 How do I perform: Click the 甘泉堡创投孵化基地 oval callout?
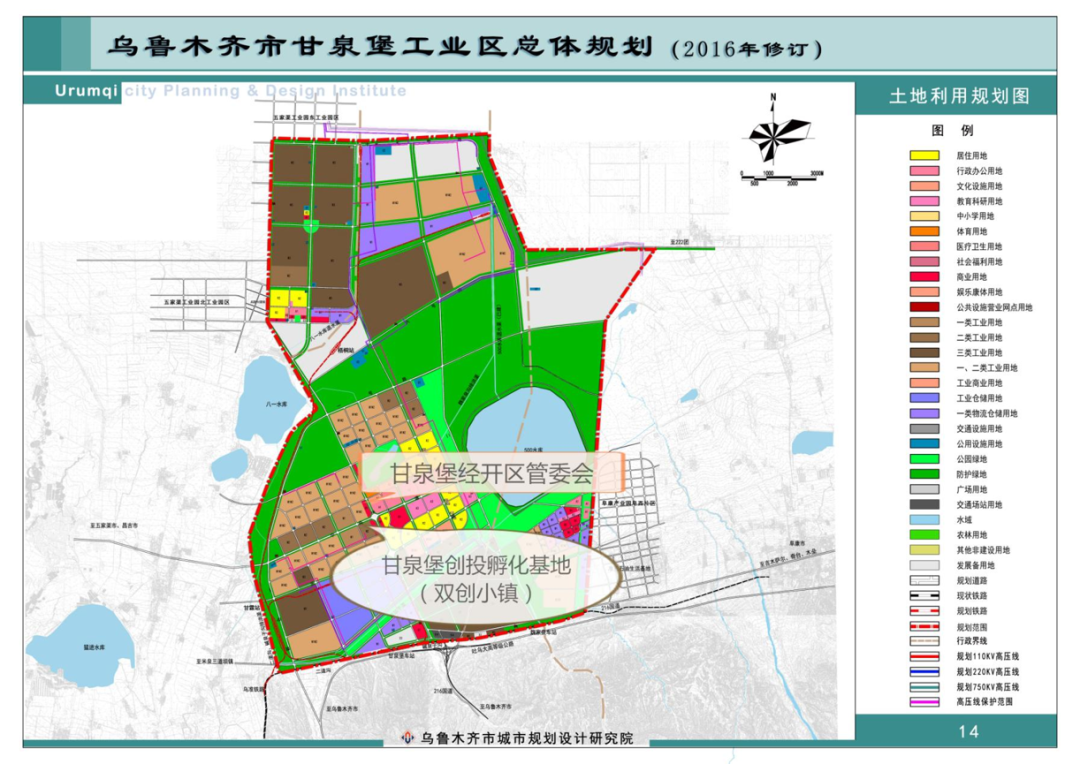click(x=476, y=579)
